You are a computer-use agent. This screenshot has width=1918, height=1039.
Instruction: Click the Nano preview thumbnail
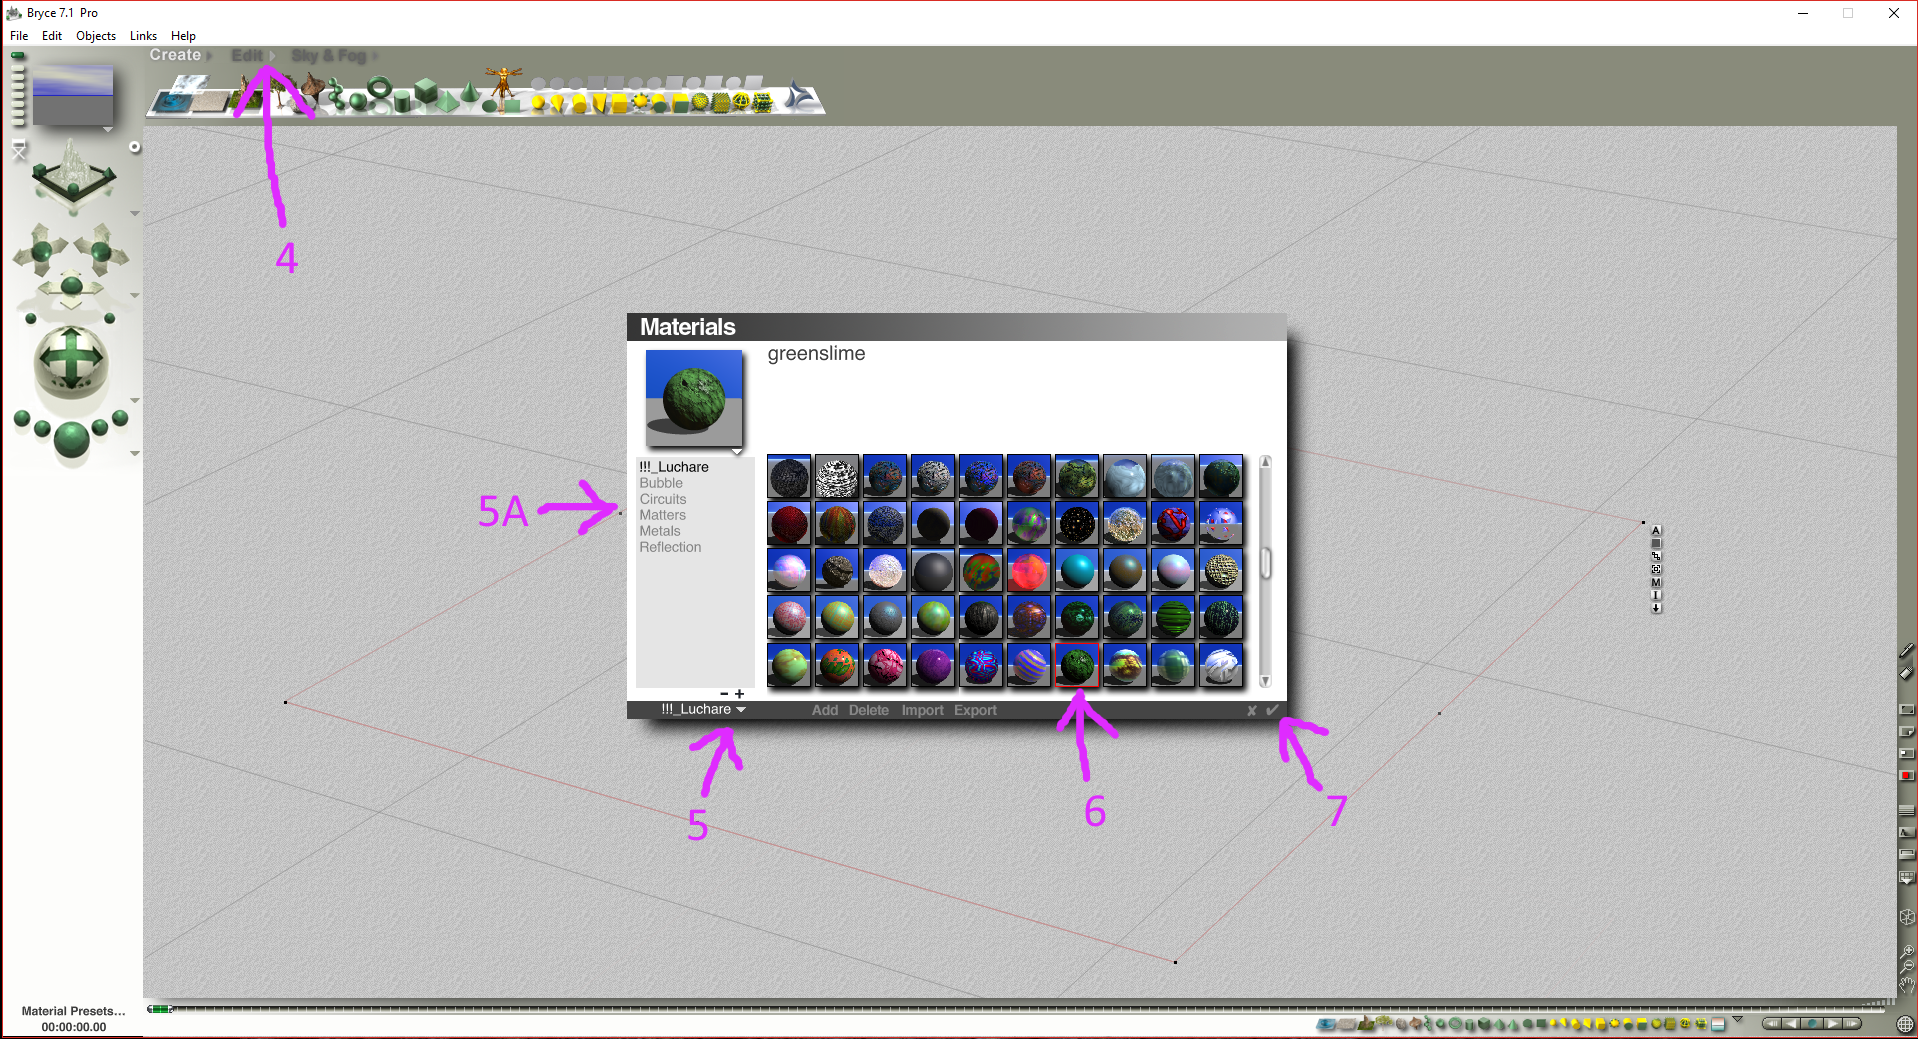coord(73,95)
